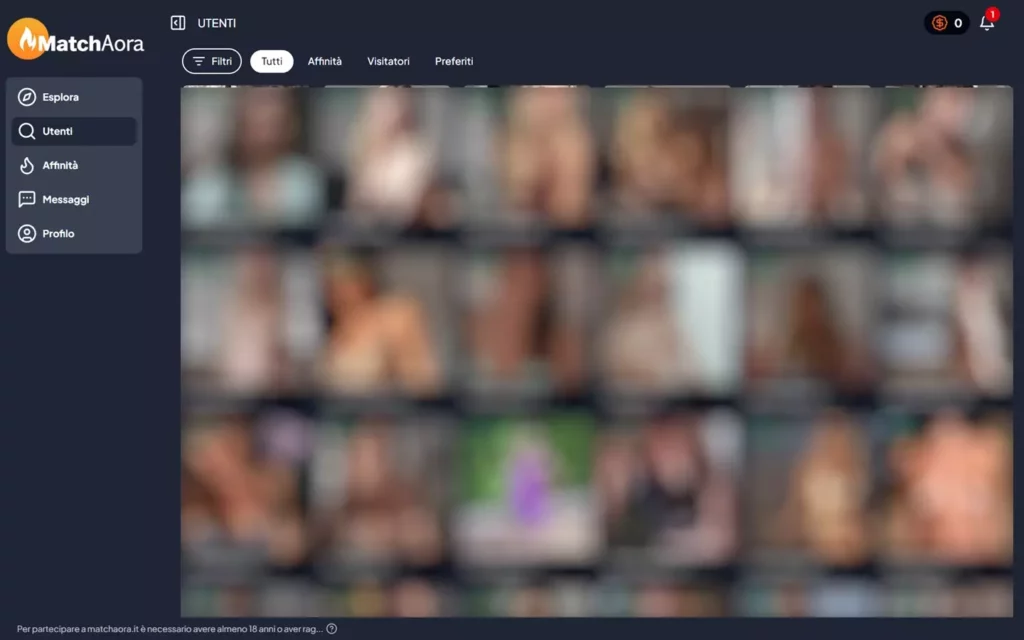Read the age requirement notice text
Viewport: 1024px width, 640px height.
pyautogui.click(x=170, y=629)
